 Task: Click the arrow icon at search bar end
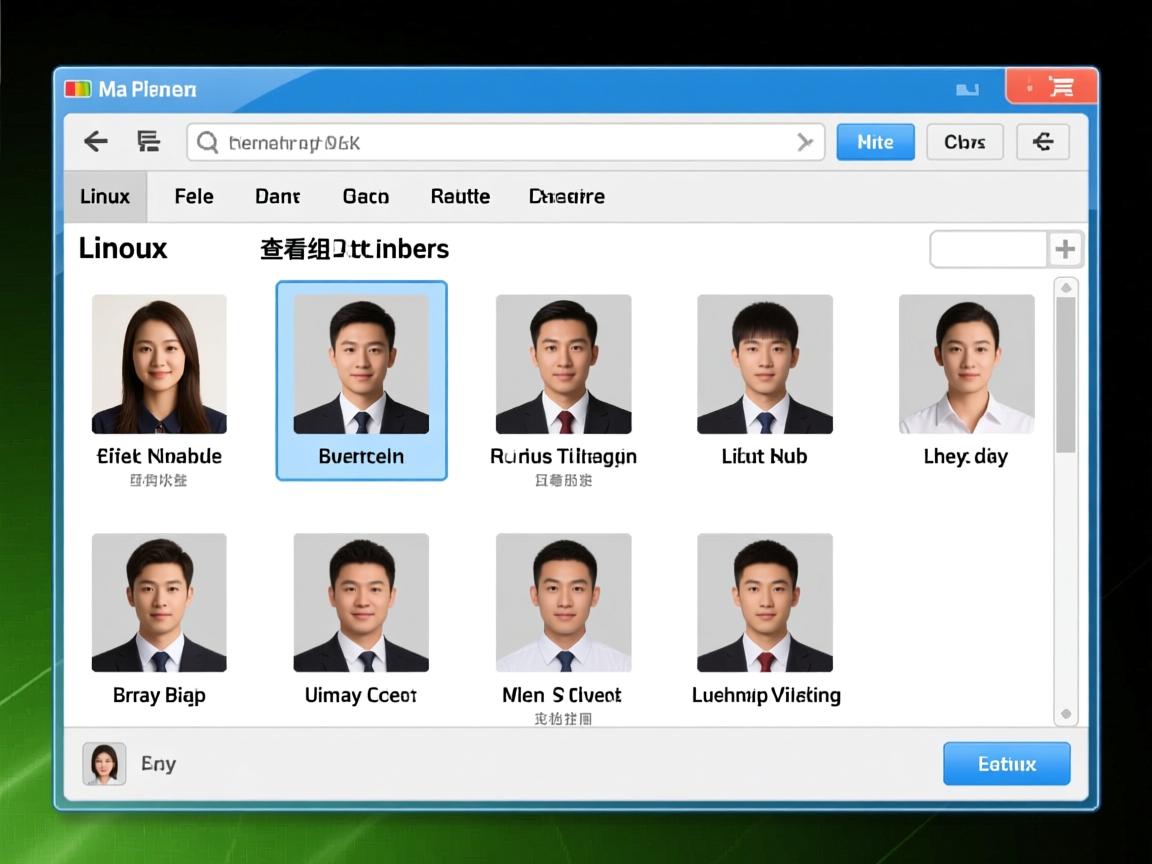coord(804,143)
